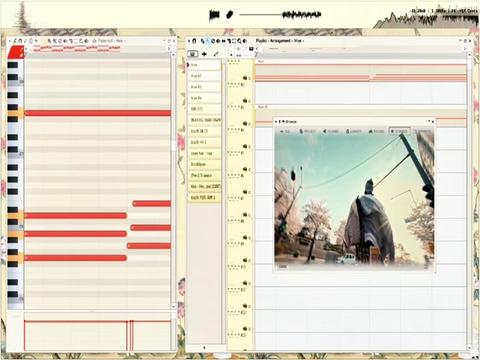The image size is (480, 360).
Task: Click the Playlist vertical scrollbar
Action: [469, 200]
